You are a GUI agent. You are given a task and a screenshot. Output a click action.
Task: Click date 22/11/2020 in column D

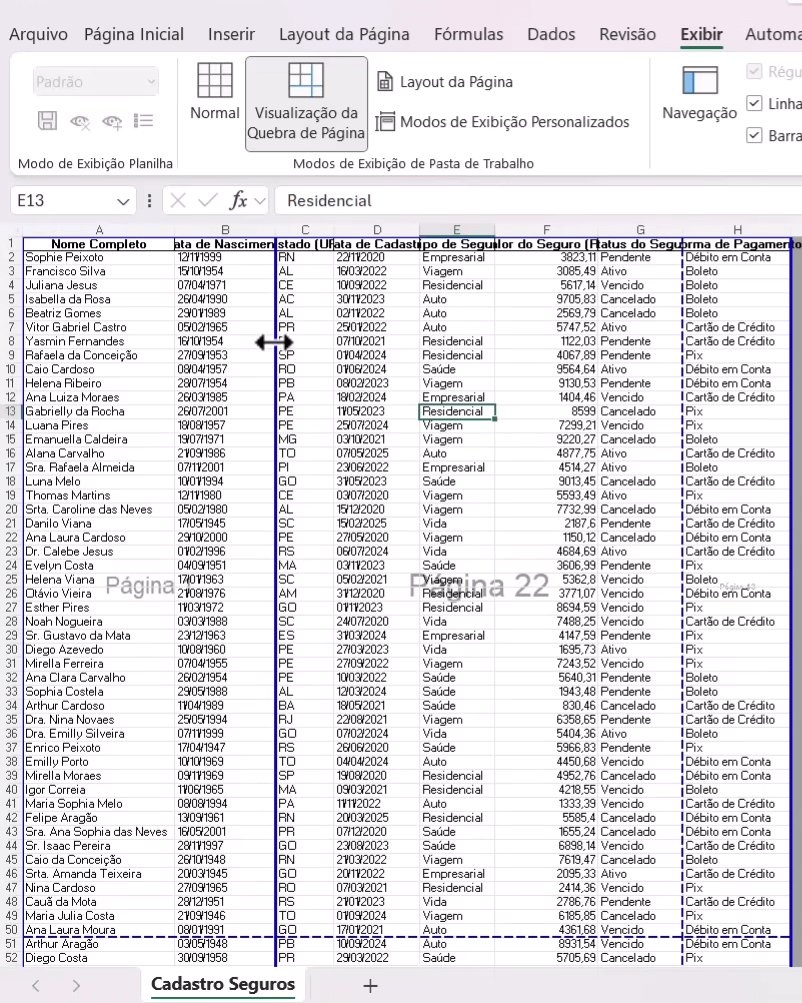pos(376,257)
